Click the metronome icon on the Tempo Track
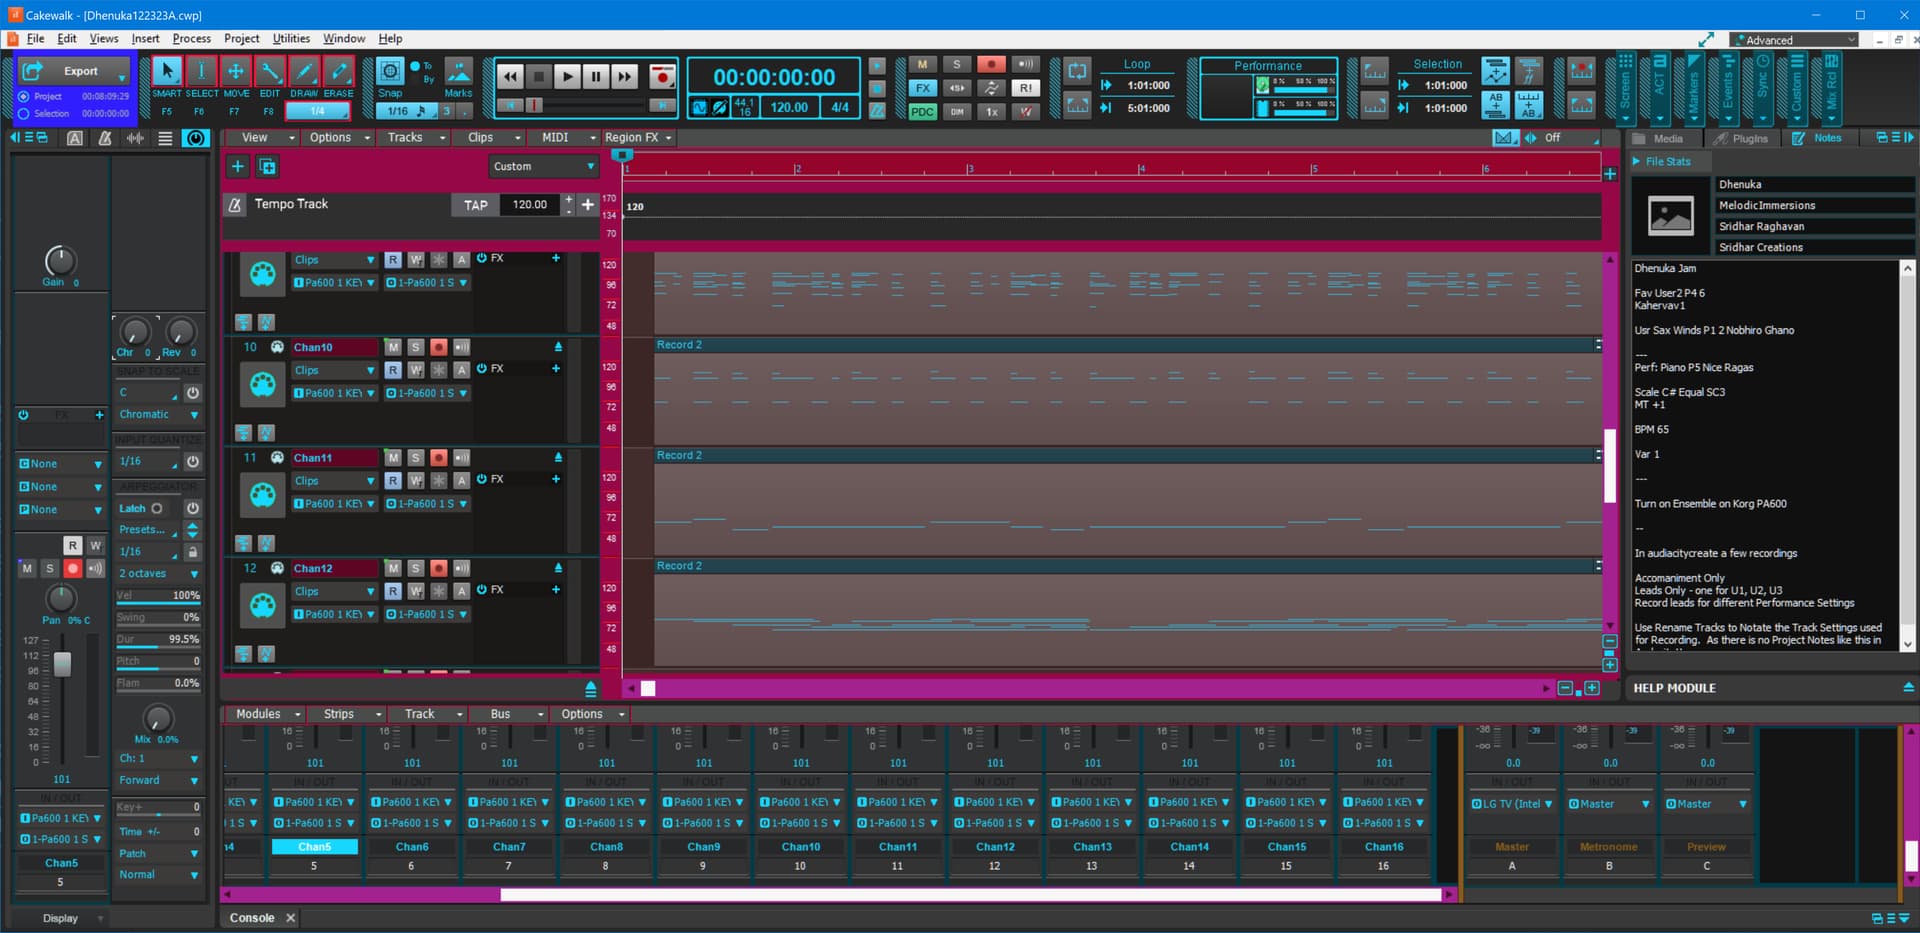1920x933 pixels. pos(235,205)
